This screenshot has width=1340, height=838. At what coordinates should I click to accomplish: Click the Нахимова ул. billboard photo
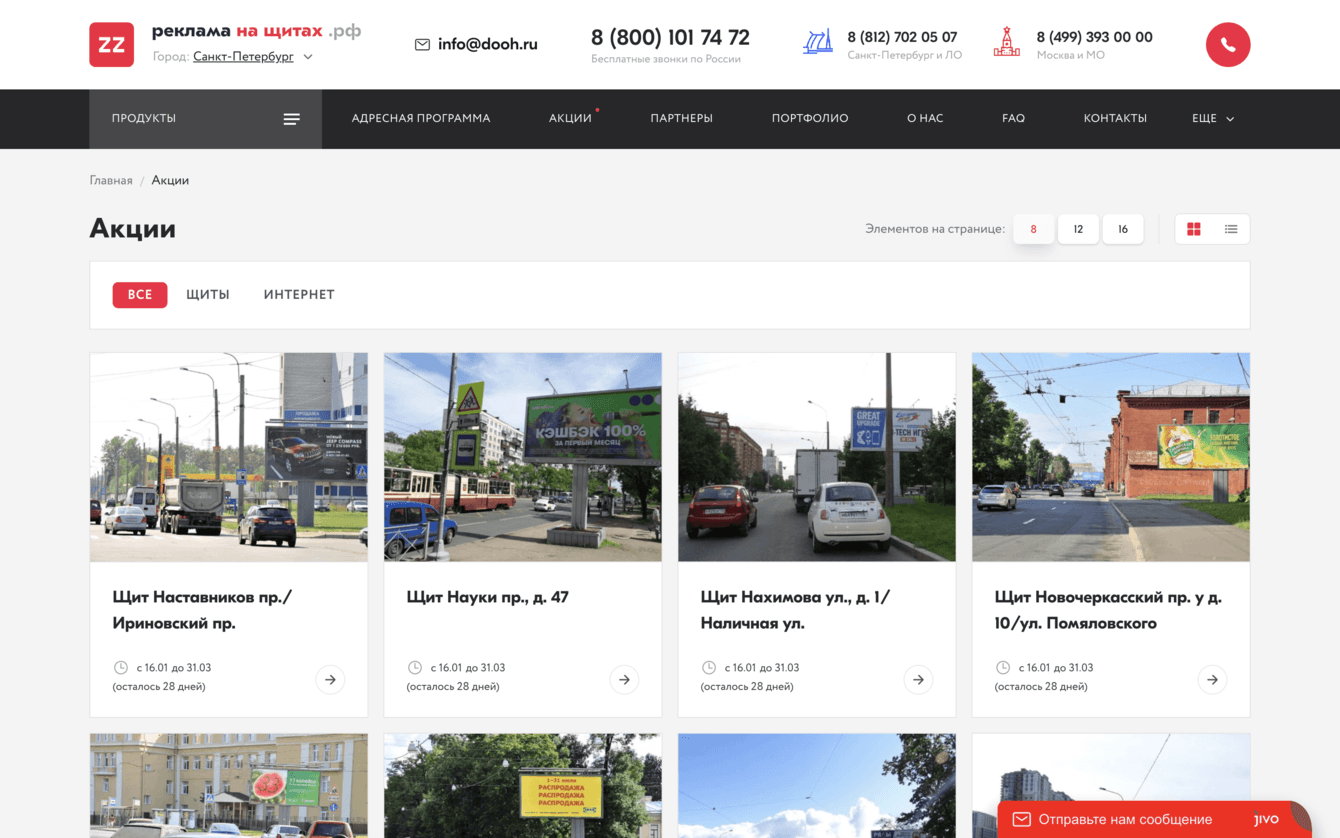[x=817, y=457]
